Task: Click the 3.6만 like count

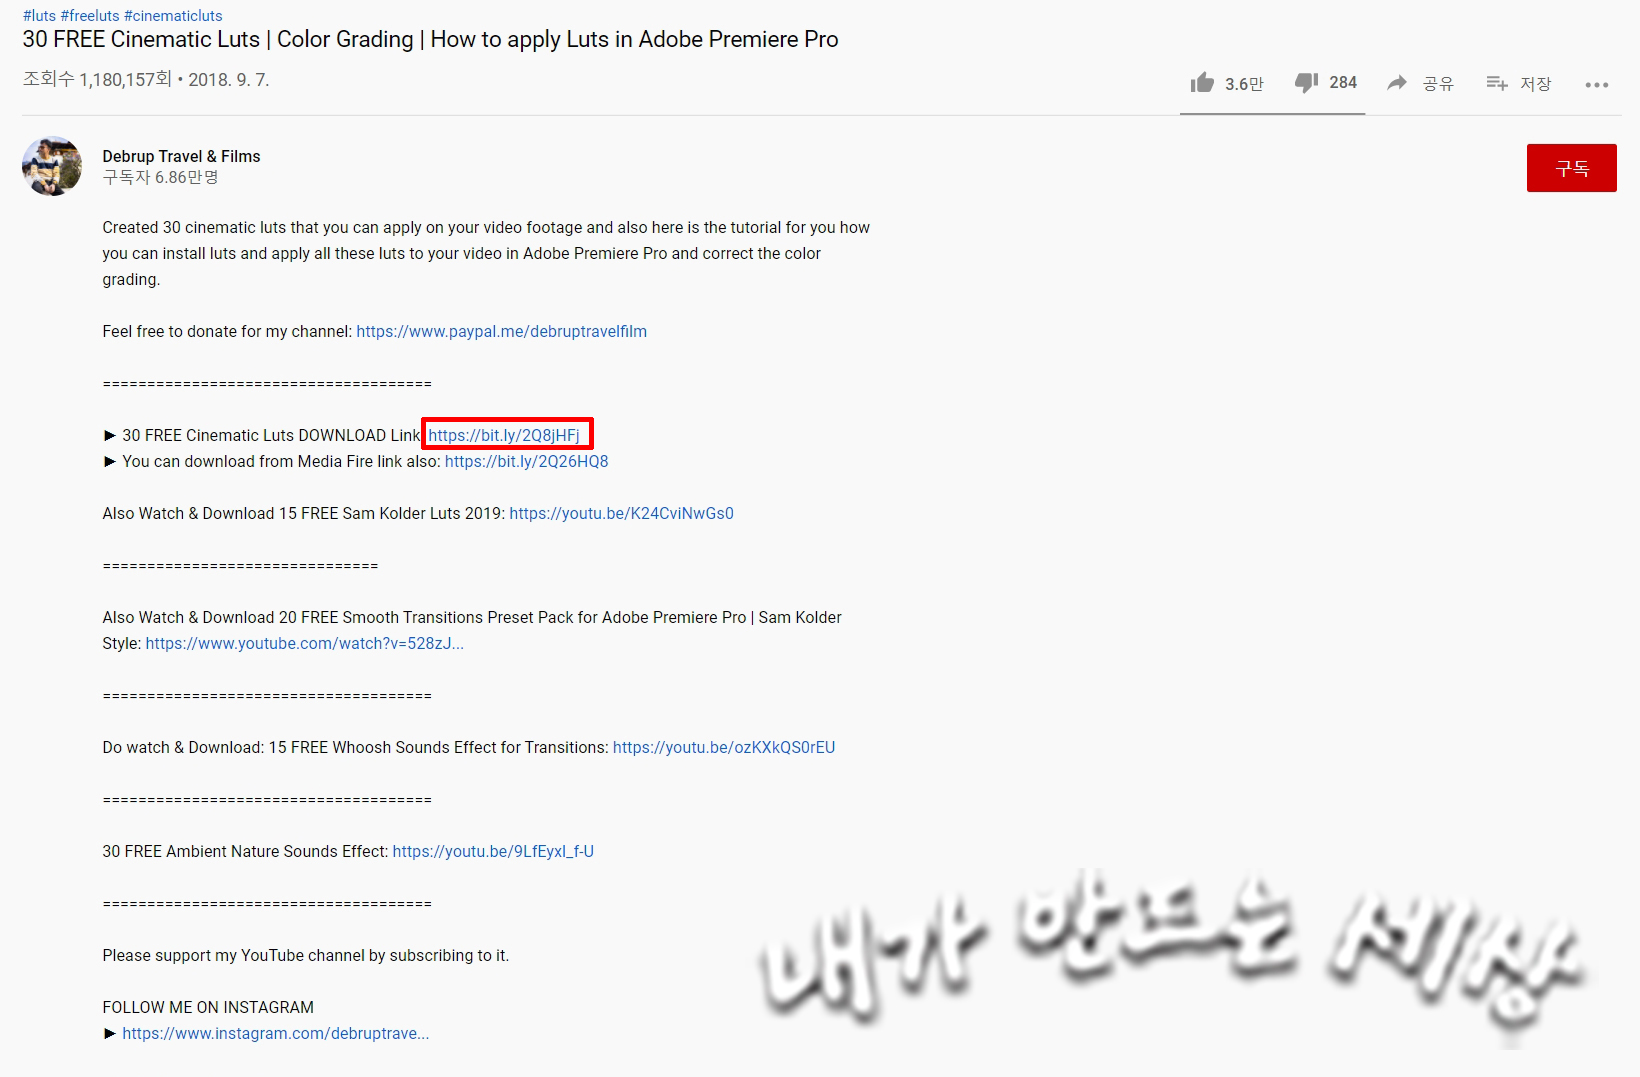Action: pos(1244,84)
